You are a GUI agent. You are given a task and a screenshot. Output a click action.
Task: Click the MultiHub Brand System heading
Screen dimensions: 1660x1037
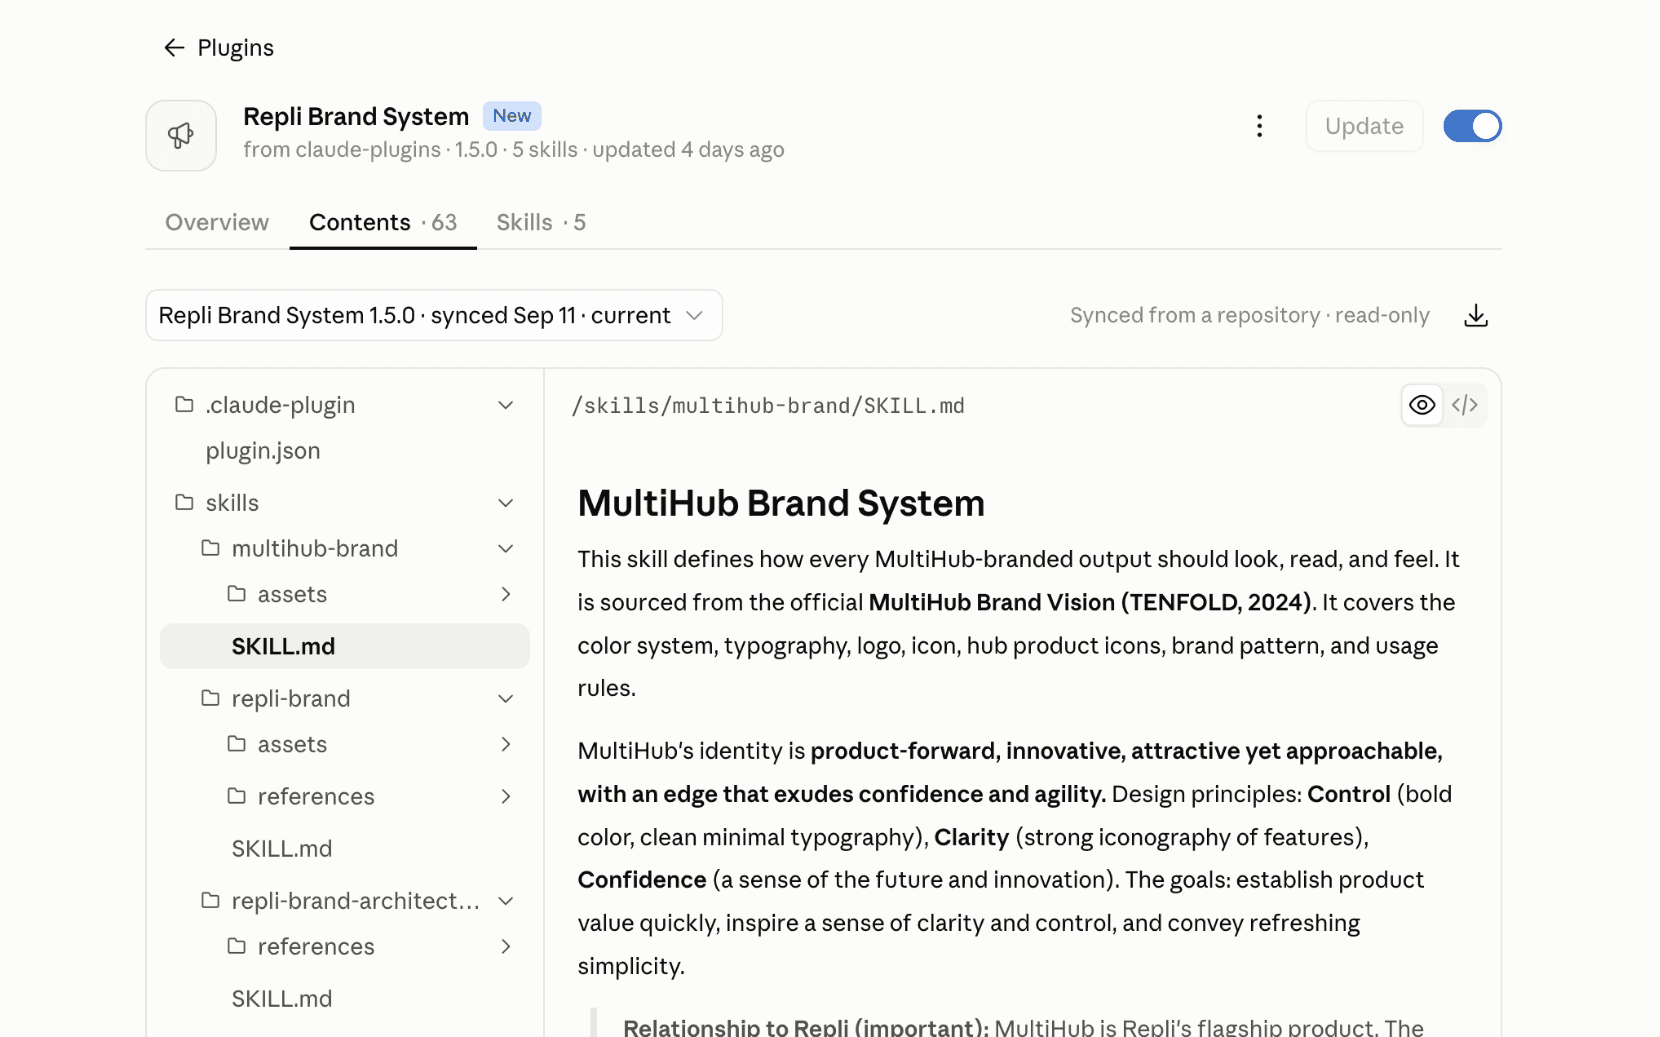point(781,503)
